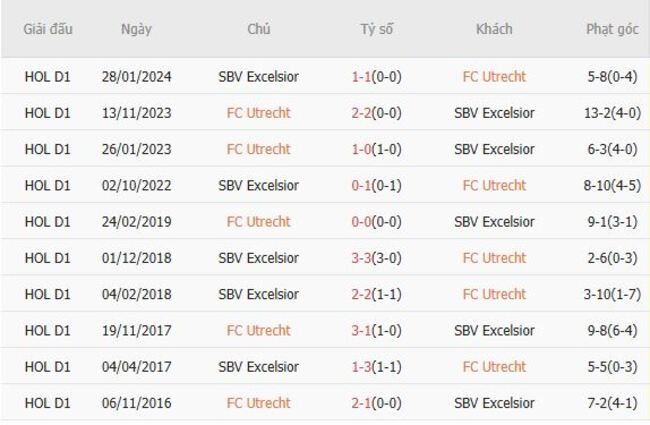This screenshot has width=650, height=425.
Task: Open the 1-0 score from 26/01/2023
Action: pyautogui.click(x=376, y=149)
